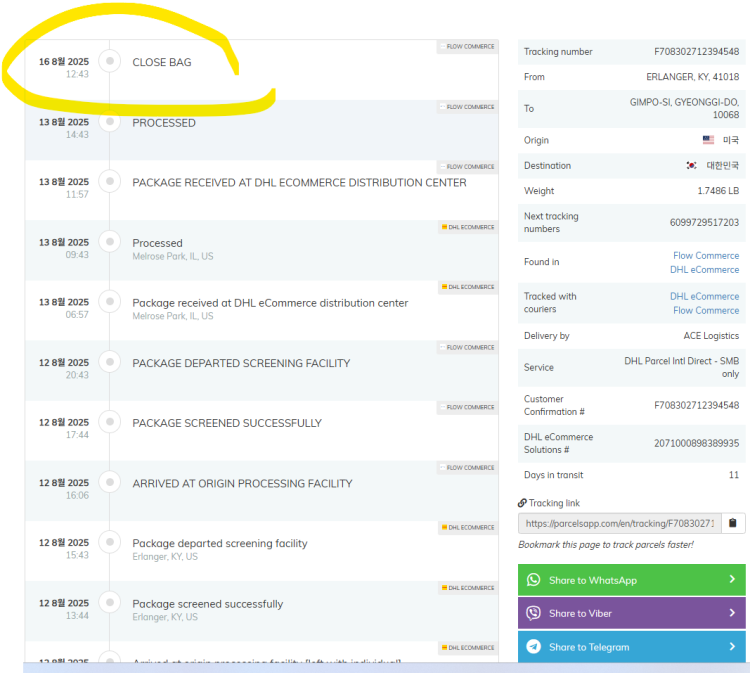Click the timeline marker at 06:57 event
The height and width of the screenshot is (673, 750).
pos(110,301)
